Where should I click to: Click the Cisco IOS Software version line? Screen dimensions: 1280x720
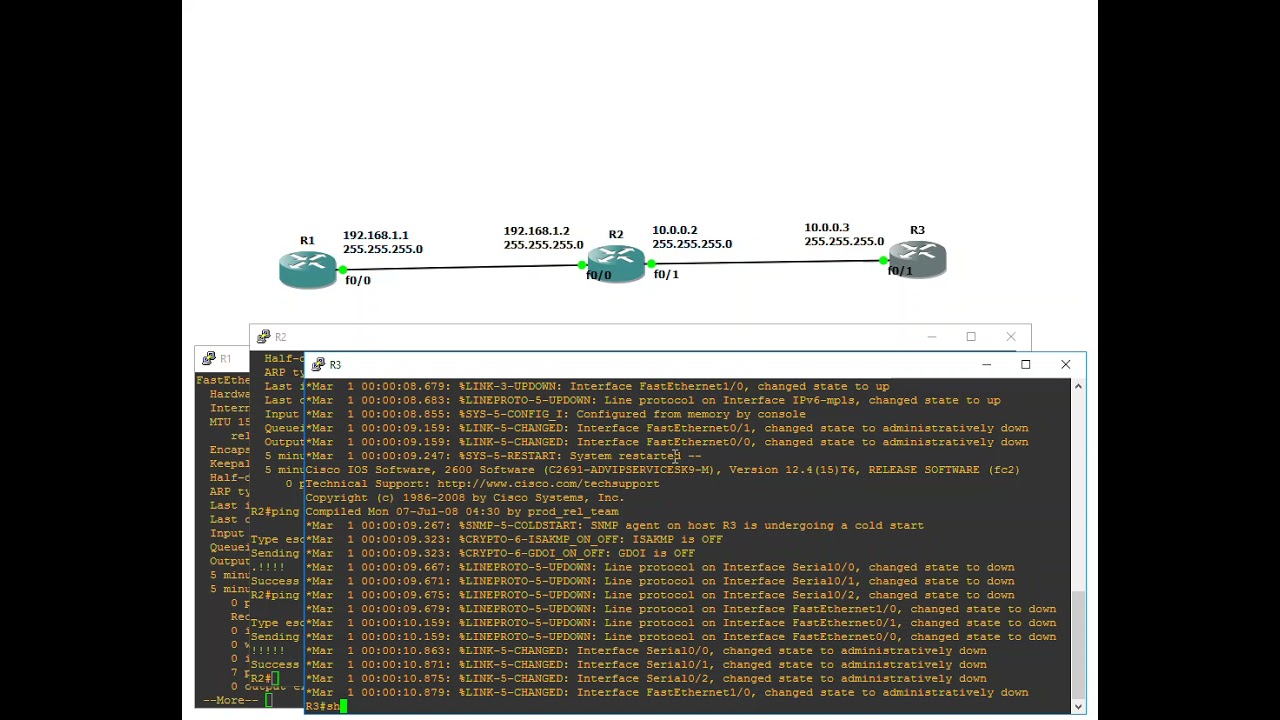pyautogui.click(x=662, y=470)
